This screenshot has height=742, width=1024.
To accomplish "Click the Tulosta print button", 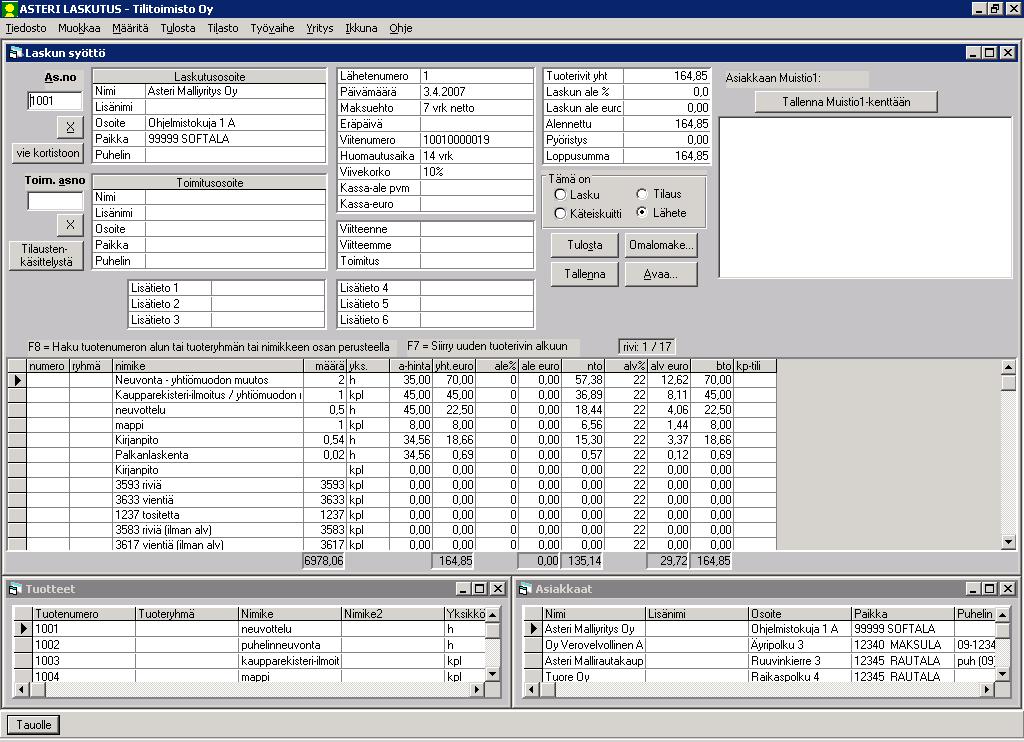I will tap(584, 245).
